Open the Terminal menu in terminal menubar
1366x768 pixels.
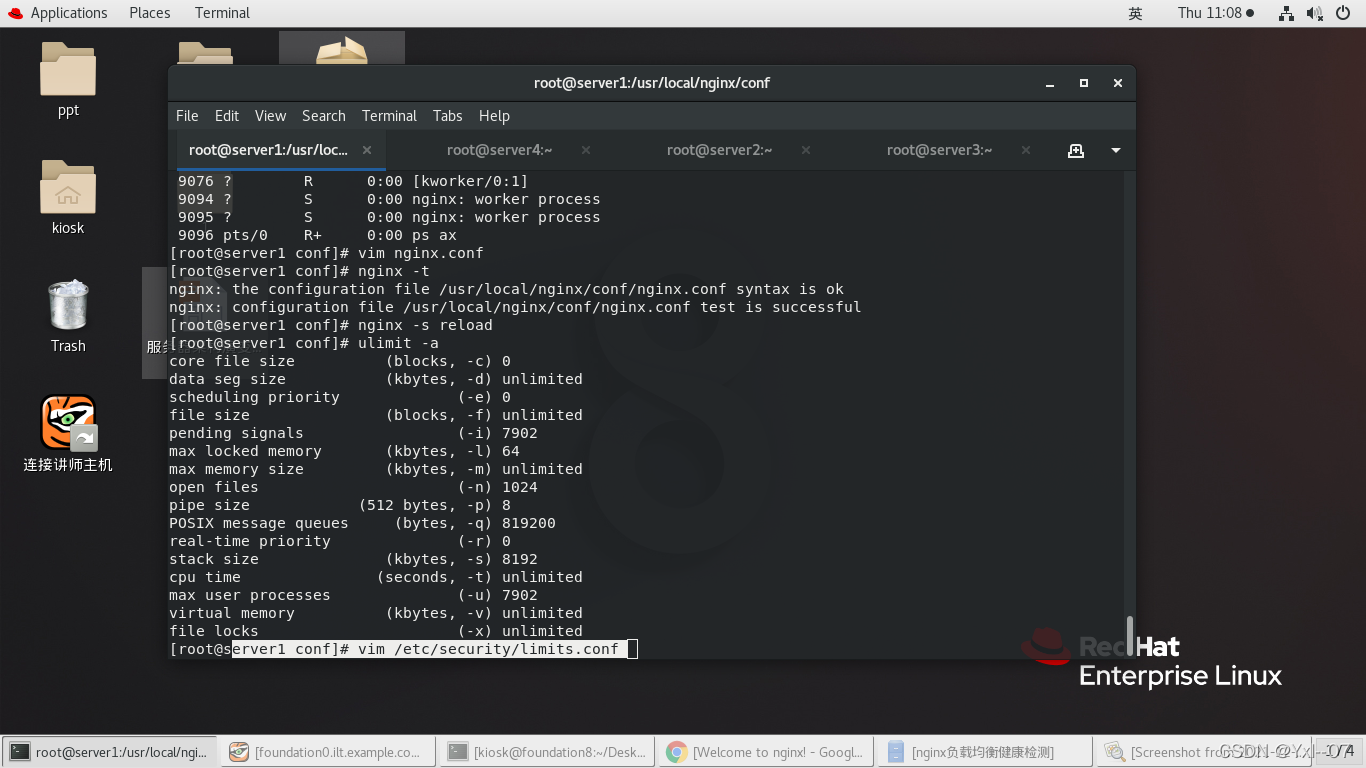(x=389, y=116)
